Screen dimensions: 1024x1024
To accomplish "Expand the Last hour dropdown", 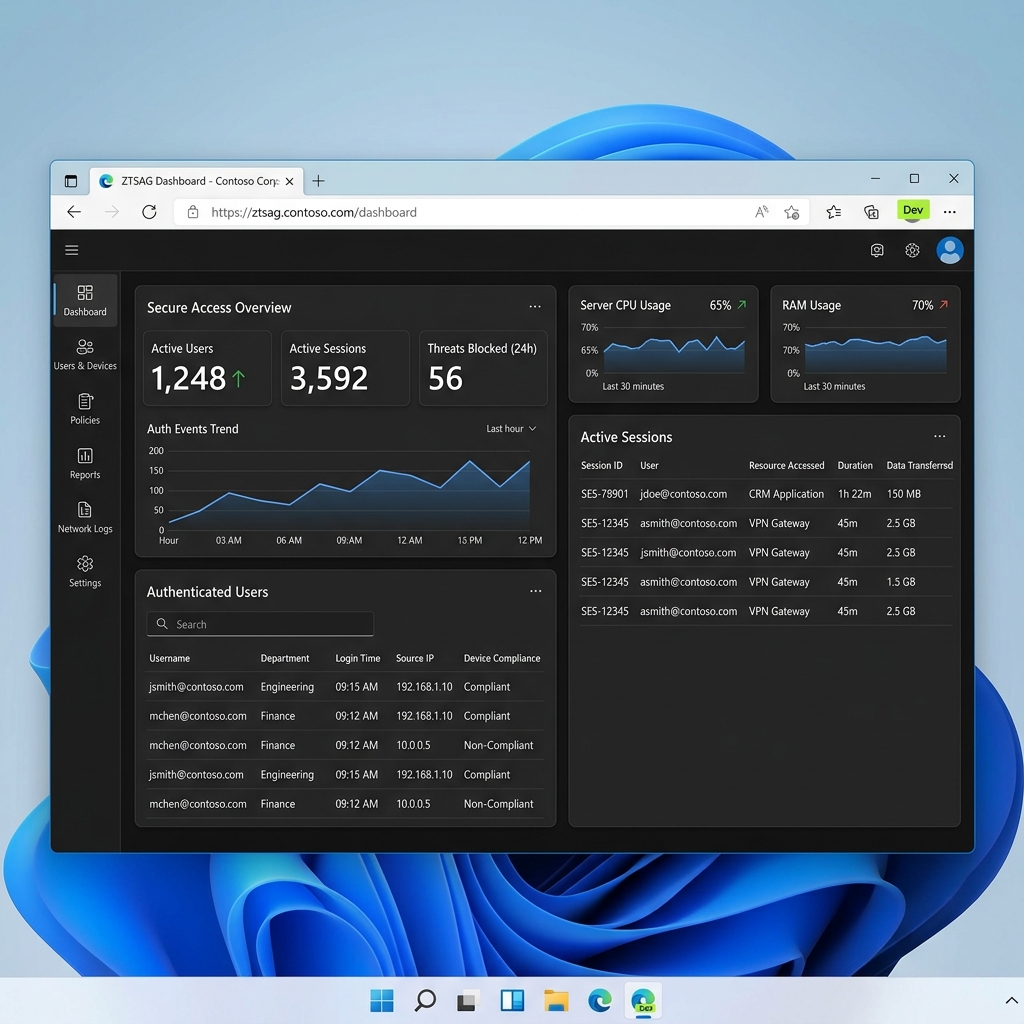I will (x=511, y=428).
